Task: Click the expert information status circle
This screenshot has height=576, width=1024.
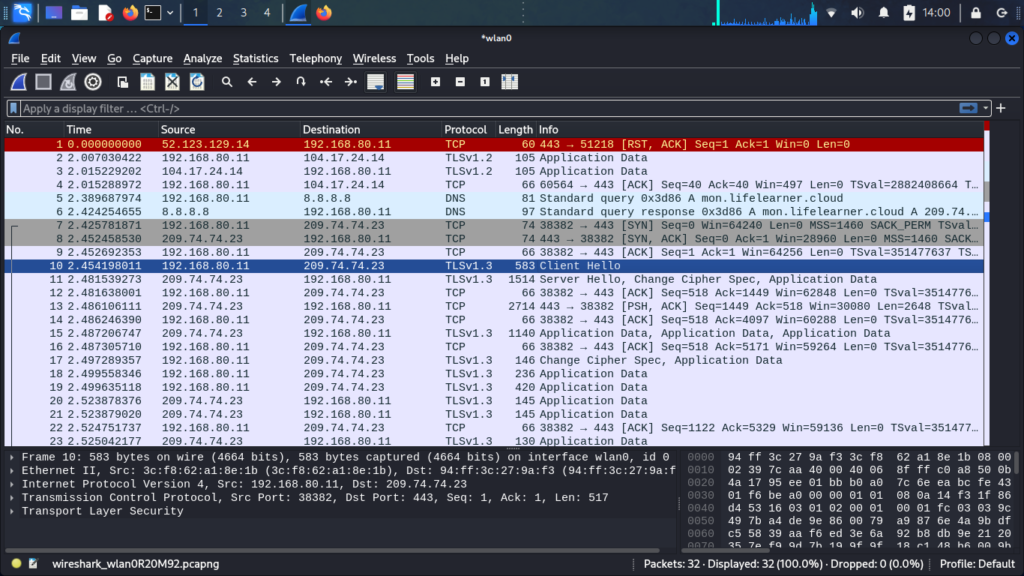Action: pos(16,564)
